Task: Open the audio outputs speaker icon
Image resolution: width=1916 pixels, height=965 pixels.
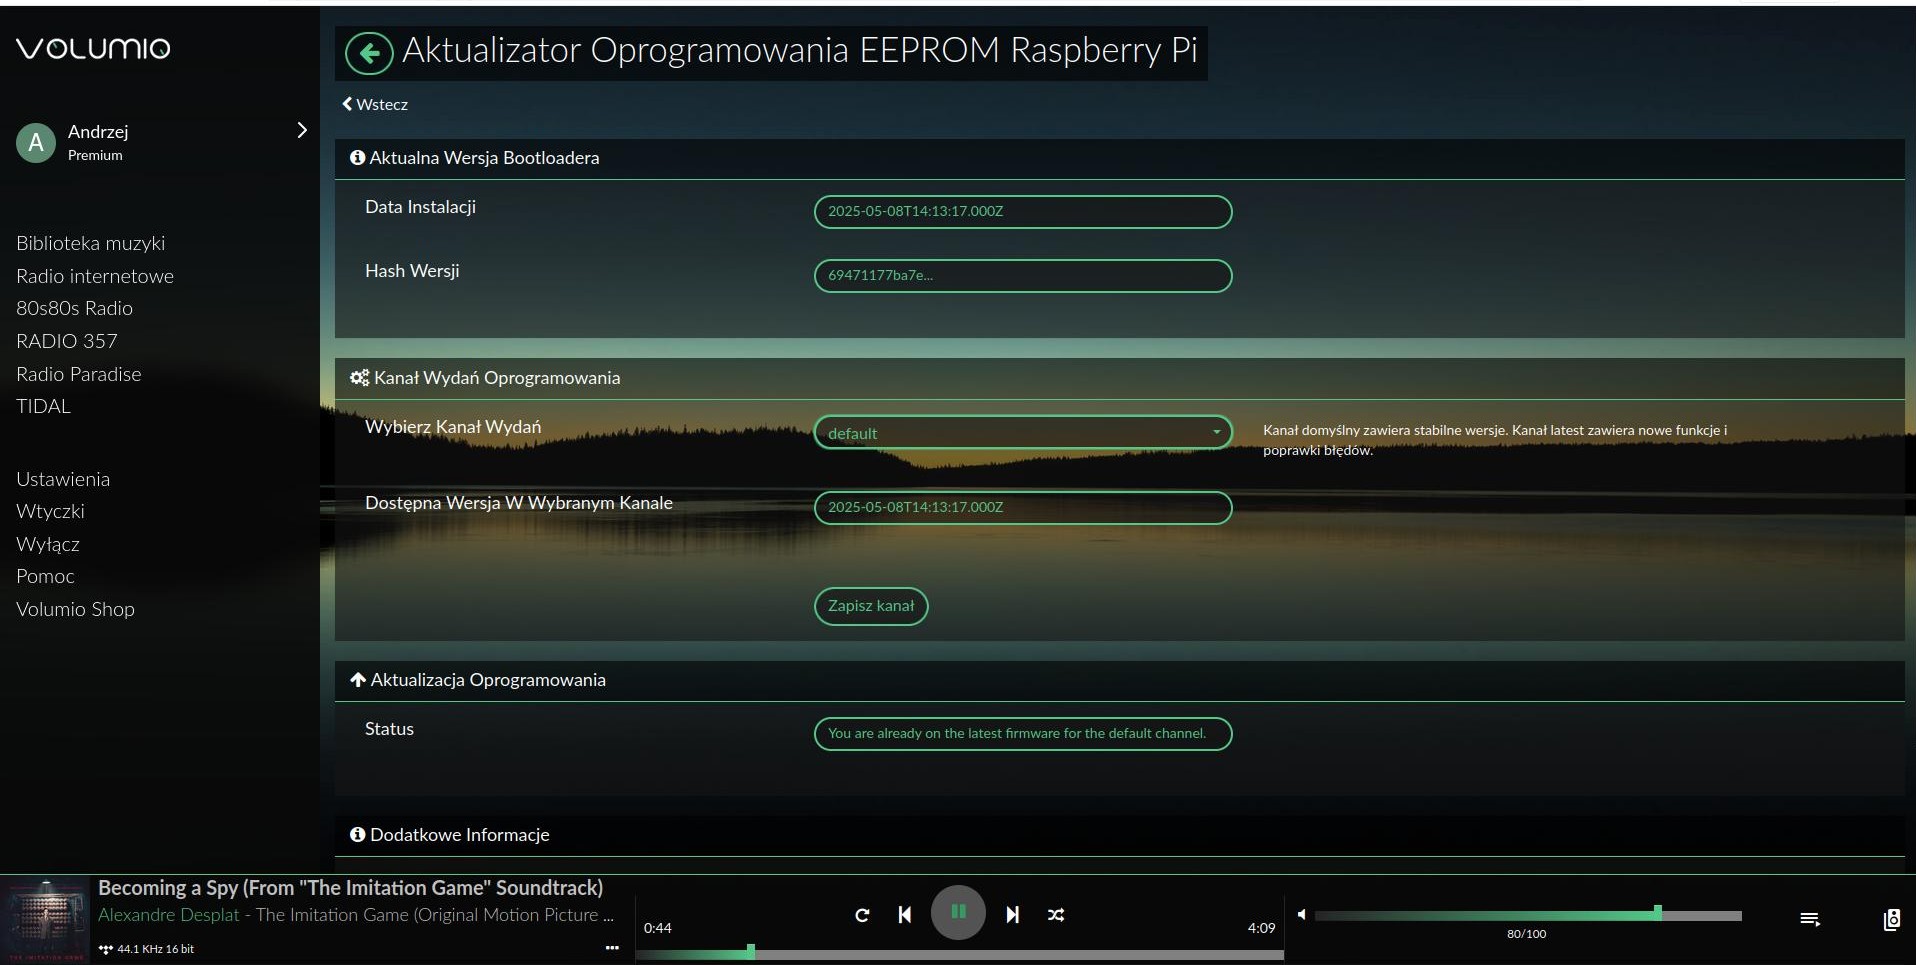Action: pyautogui.click(x=1891, y=919)
